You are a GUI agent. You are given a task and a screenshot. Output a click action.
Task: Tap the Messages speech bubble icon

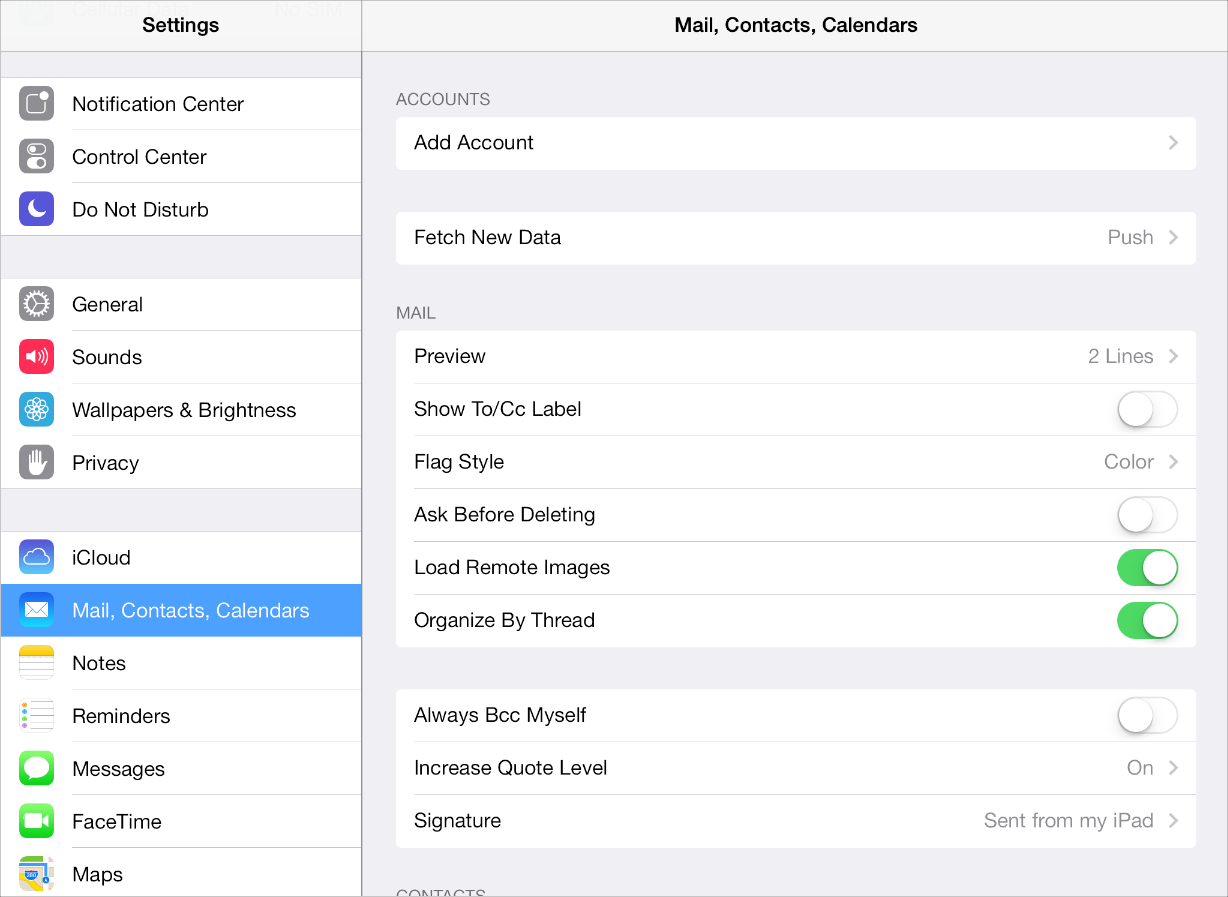(37, 769)
